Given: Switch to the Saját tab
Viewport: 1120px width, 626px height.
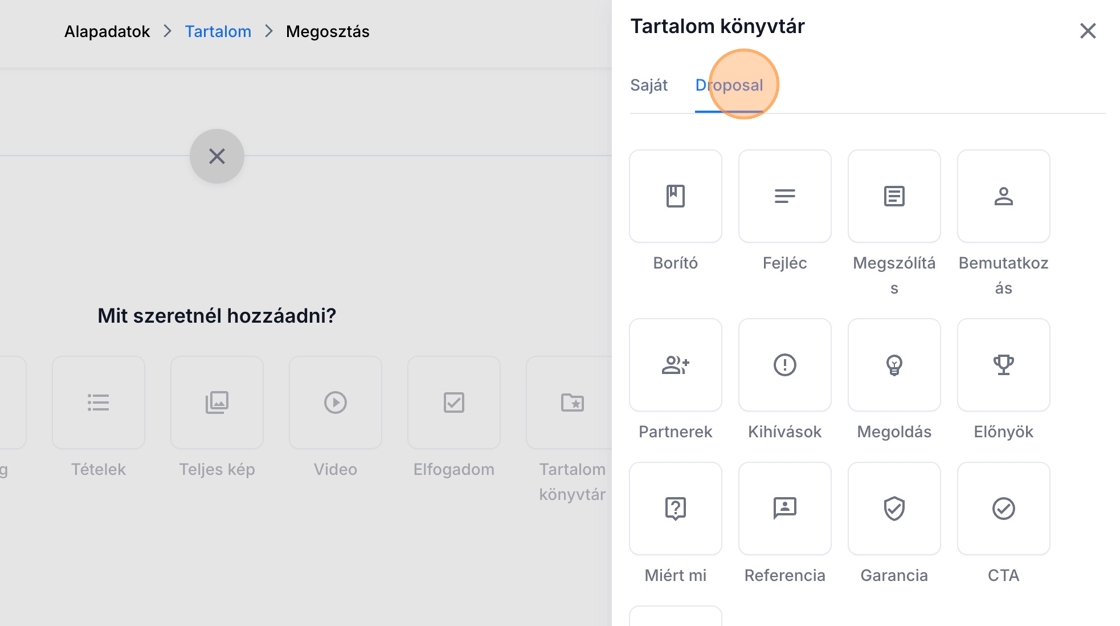Looking at the screenshot, I should (x=649, y=85).
